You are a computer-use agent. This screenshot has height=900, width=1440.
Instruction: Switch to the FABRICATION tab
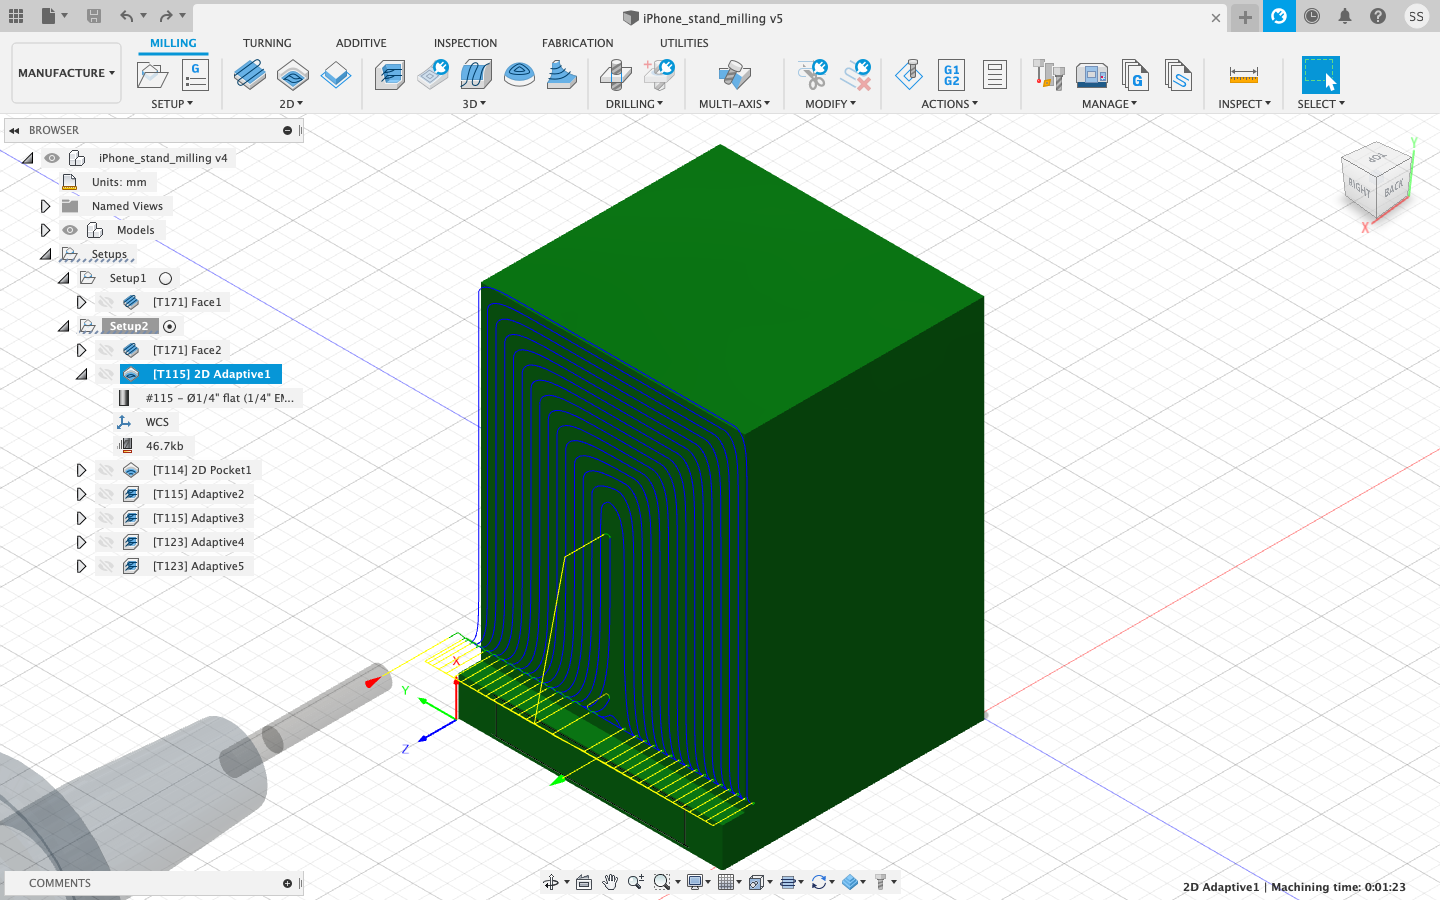click(578, 43)
